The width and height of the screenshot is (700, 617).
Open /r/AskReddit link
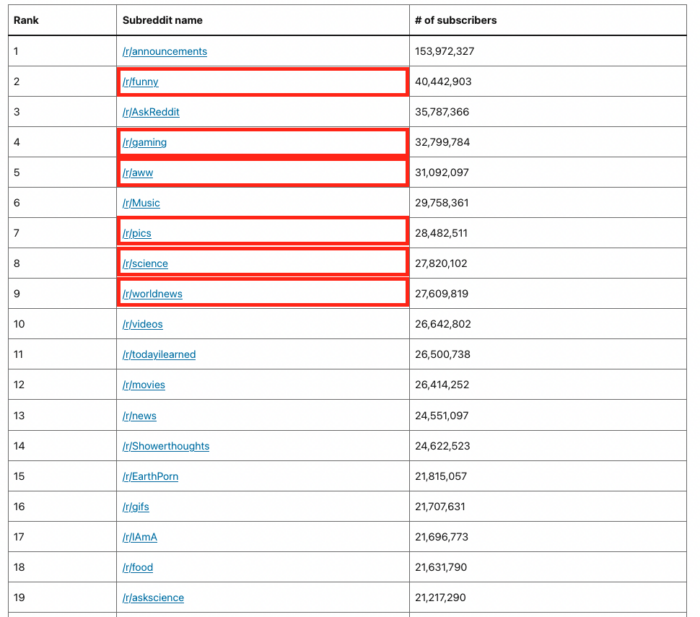tap(151, 112)
